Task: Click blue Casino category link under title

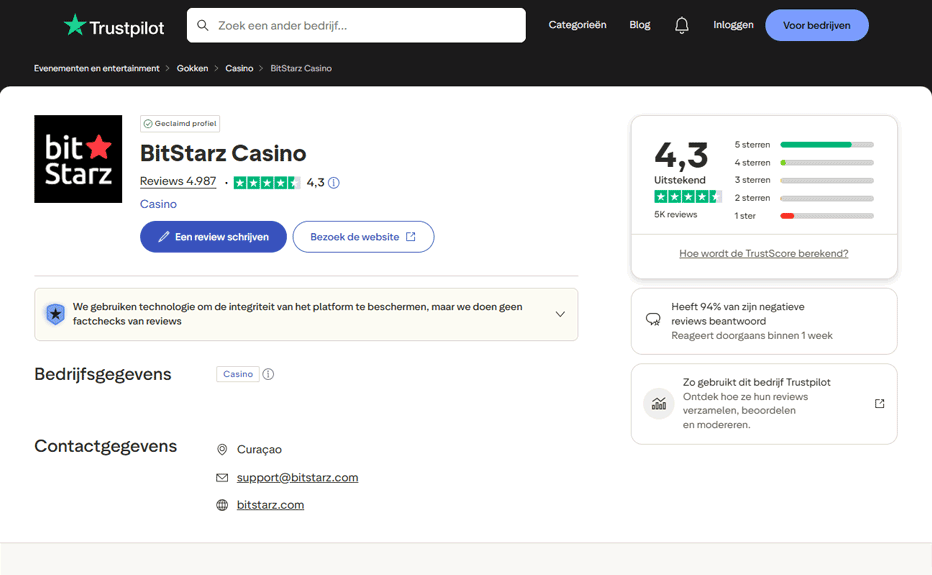Action: point(158,204)
